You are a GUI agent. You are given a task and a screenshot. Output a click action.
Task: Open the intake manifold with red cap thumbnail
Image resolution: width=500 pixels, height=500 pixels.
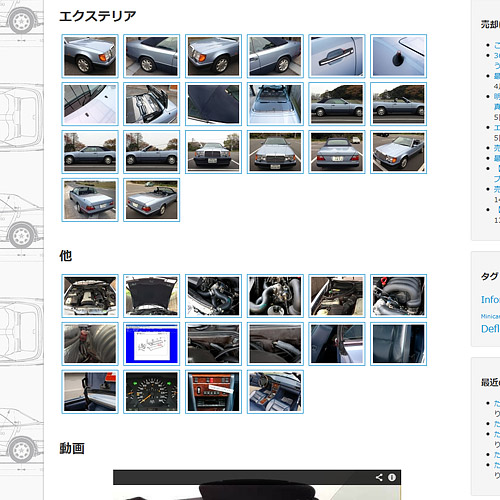(x=398, y=296)
